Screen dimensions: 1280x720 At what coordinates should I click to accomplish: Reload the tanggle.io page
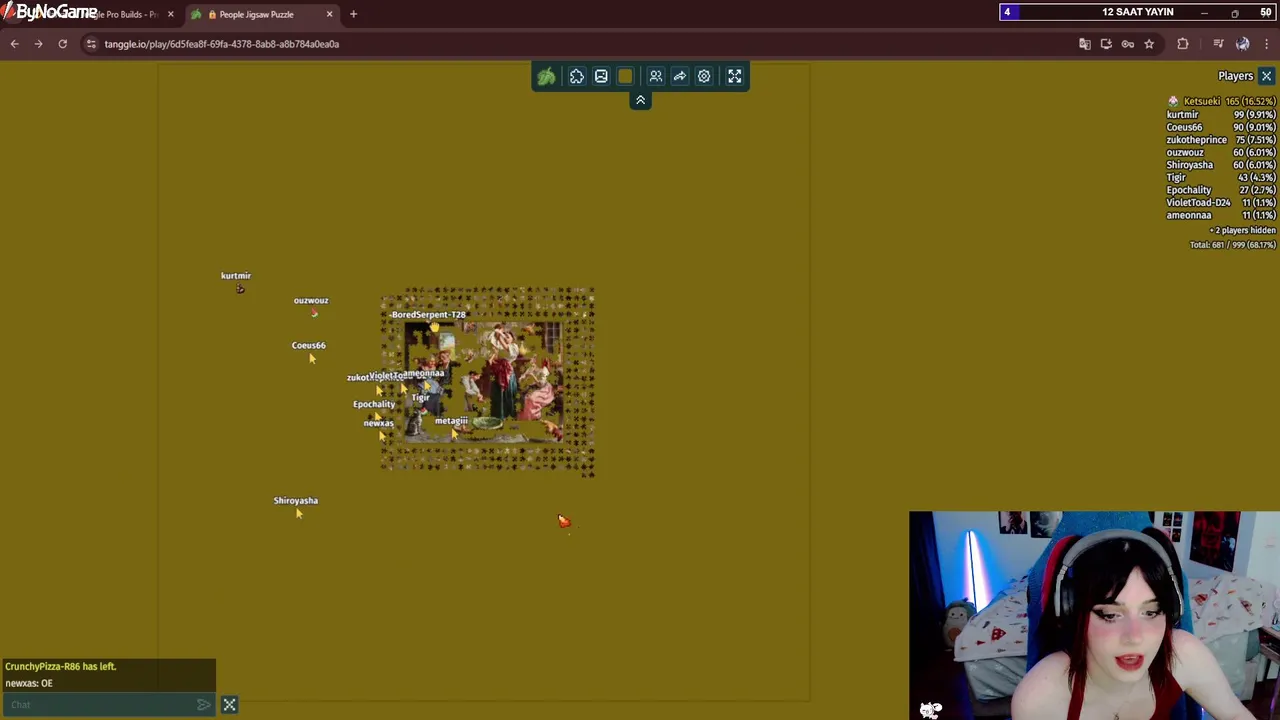tap(62, 44)
